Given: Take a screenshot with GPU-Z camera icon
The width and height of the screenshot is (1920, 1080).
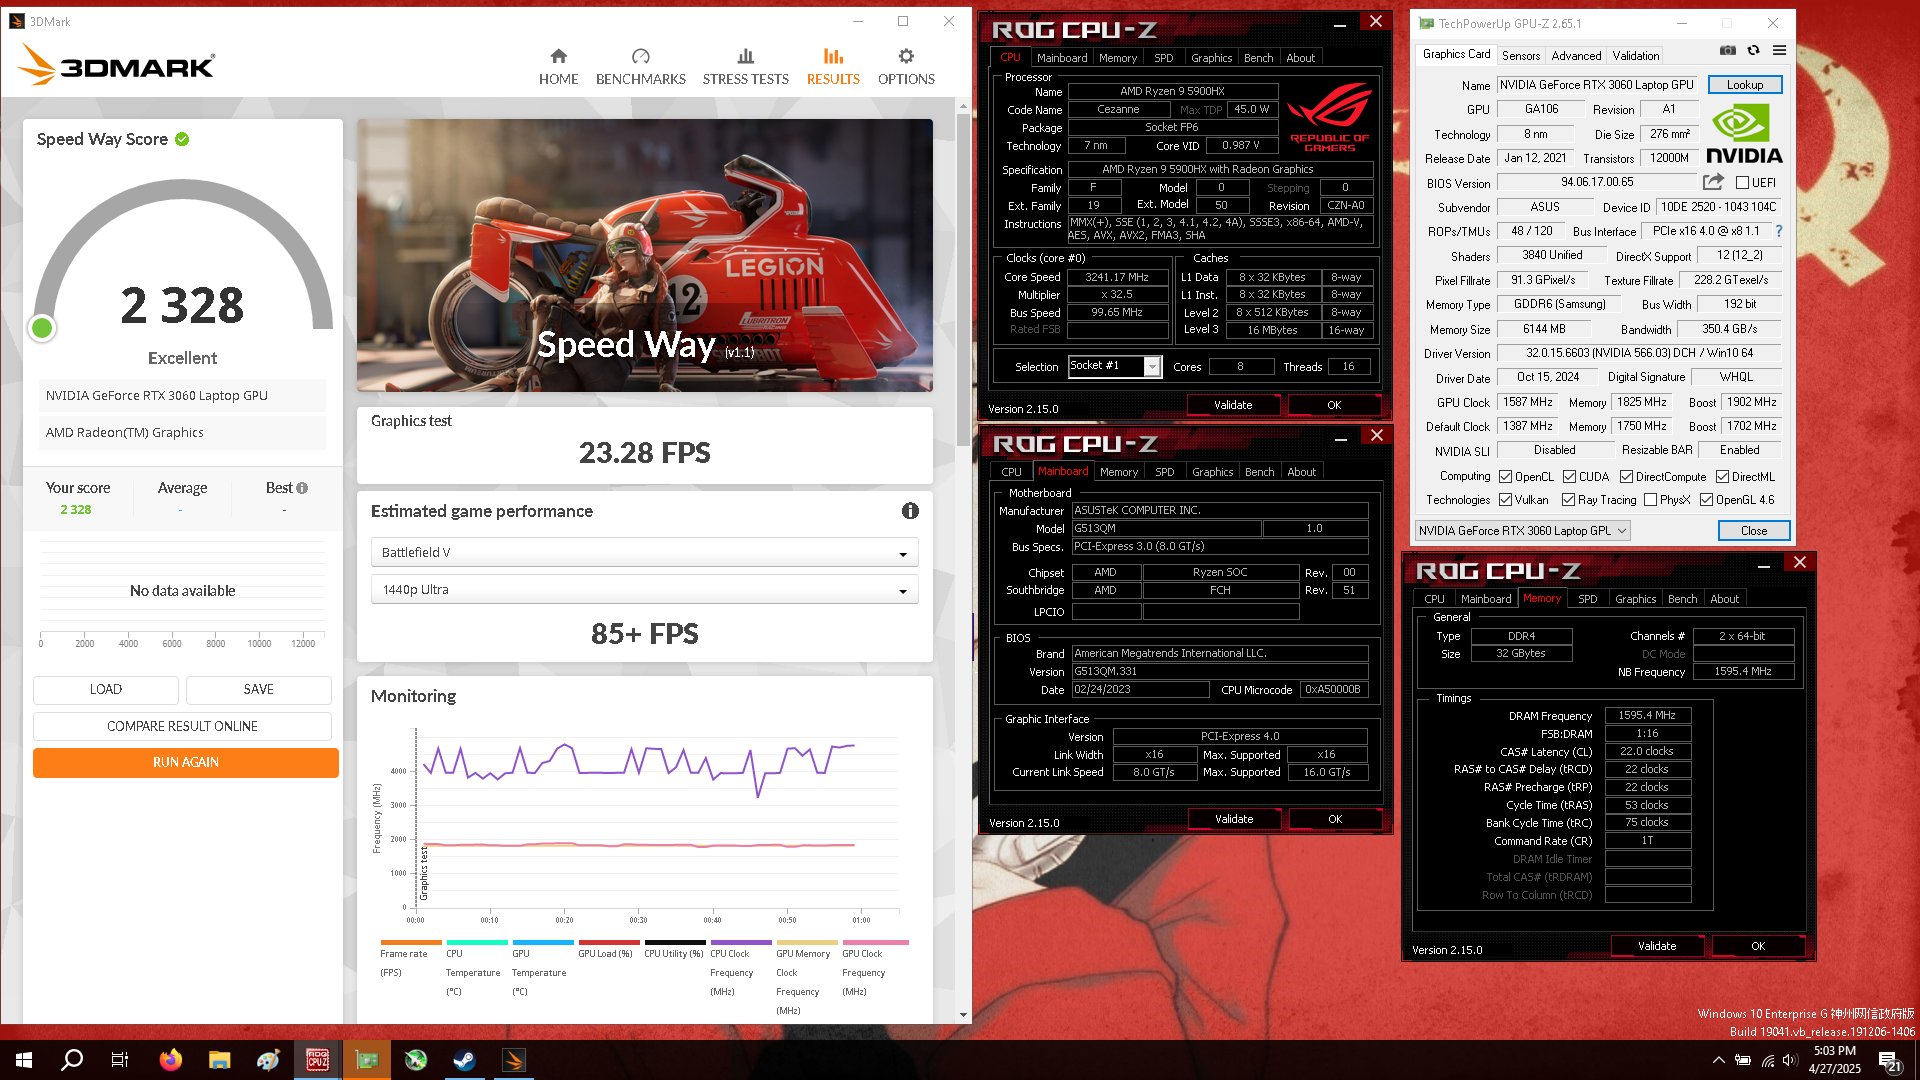Looking at the screenshot, I should tap(1727, 50).
